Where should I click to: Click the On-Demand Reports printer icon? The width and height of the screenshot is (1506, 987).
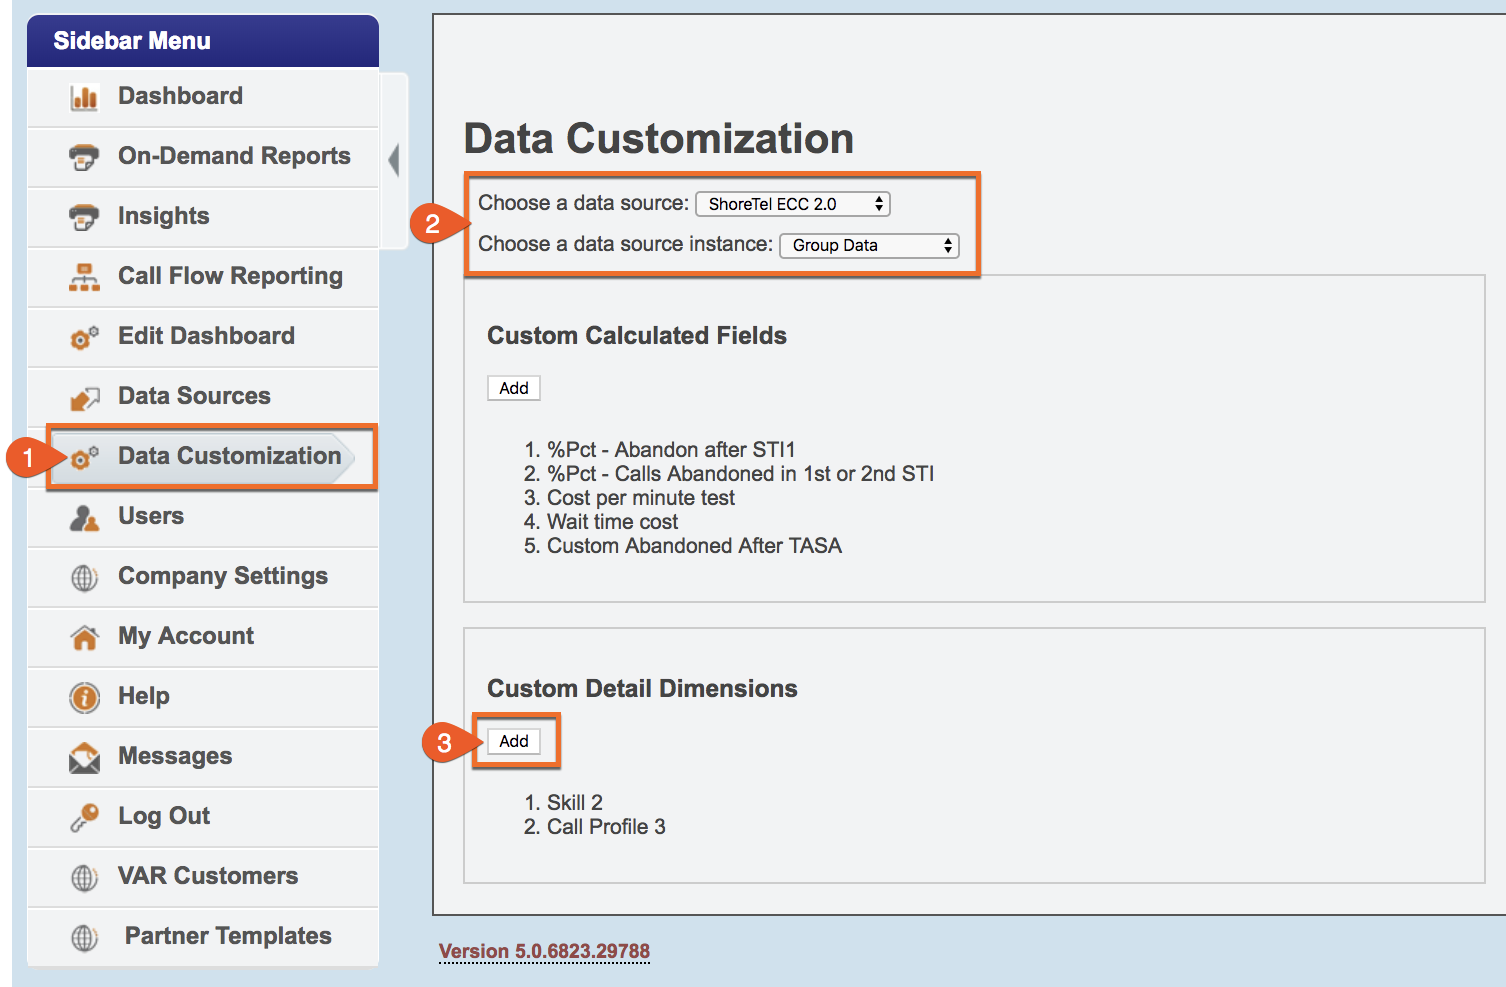click(84, 157)
